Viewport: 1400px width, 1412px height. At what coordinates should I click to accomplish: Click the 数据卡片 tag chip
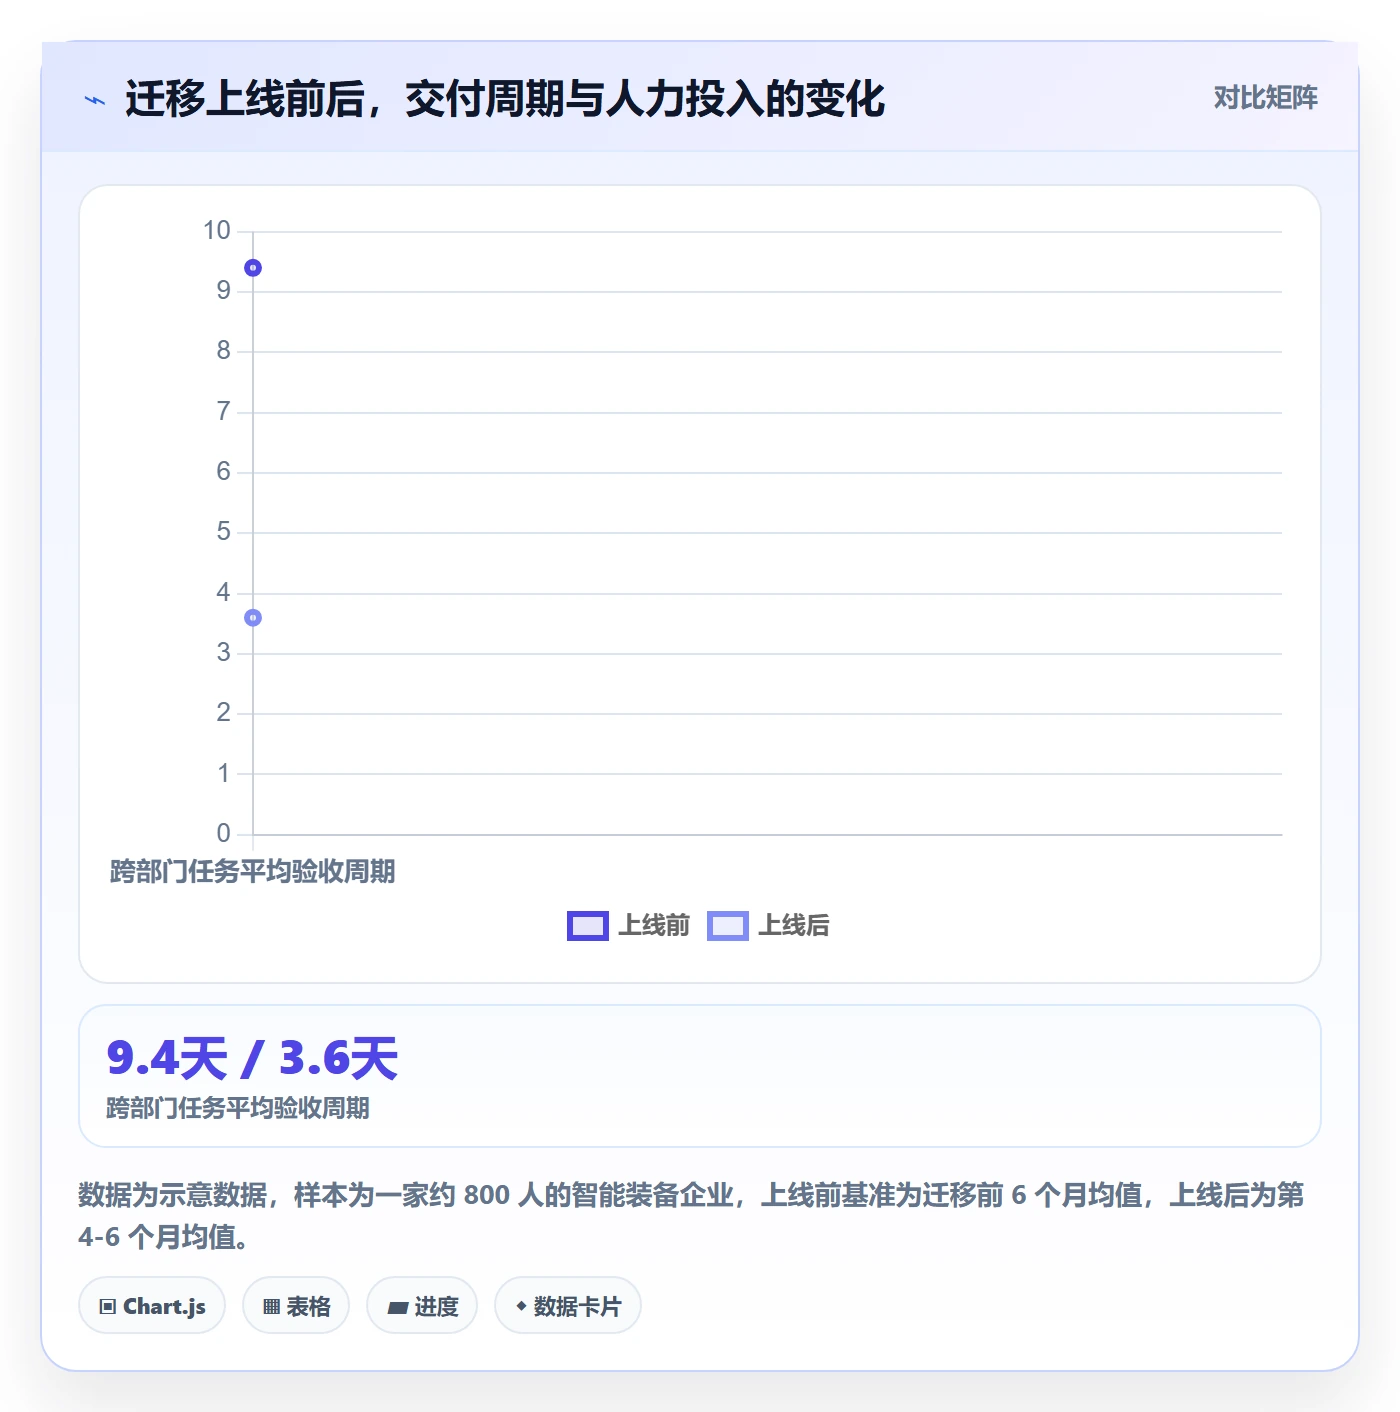pos(568,1306)
